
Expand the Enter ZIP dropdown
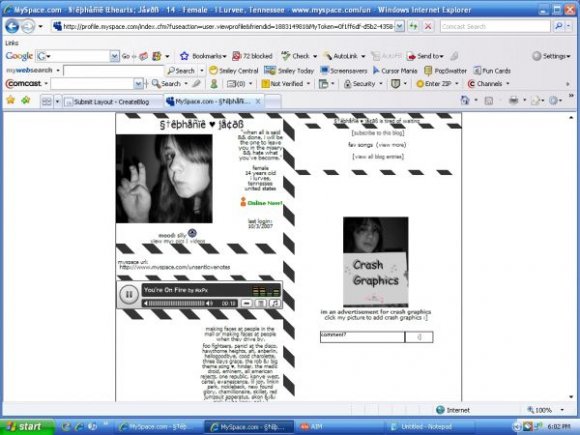456,84
